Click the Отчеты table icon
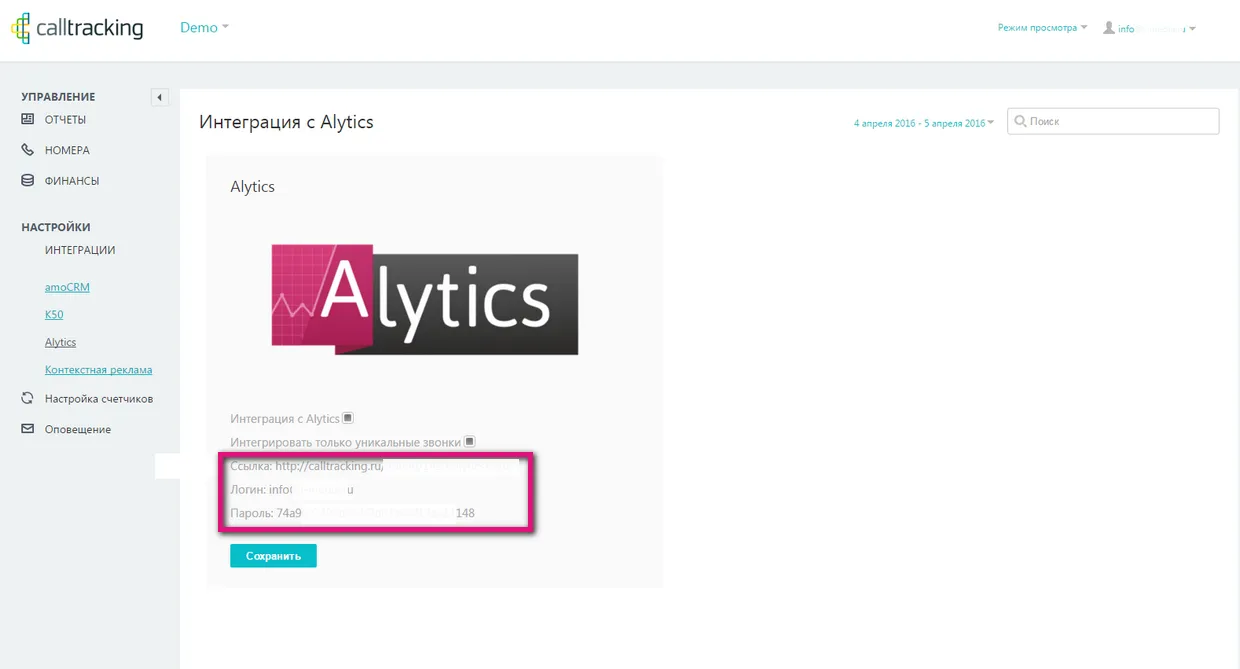The height and width of the screenshot is (669, 1240). 28,119
